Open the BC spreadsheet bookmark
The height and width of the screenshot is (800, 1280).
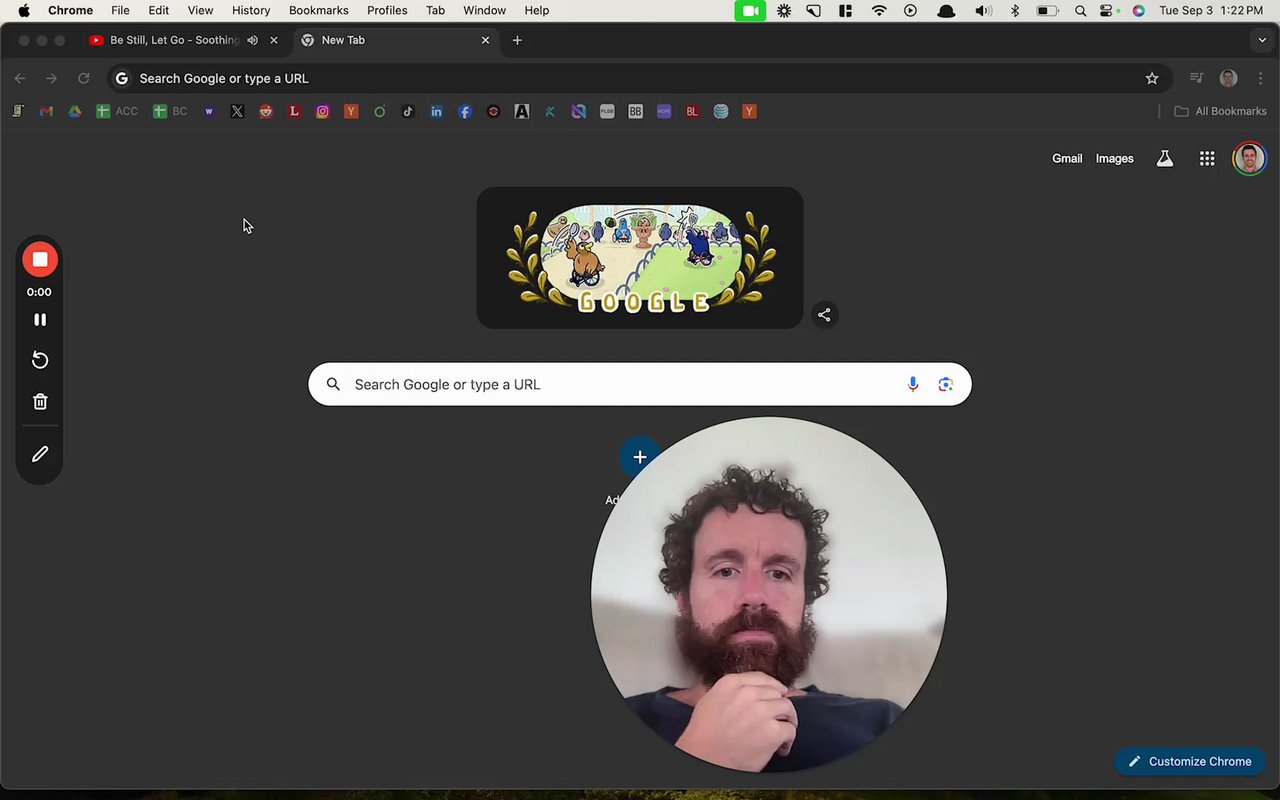(170, 112)
